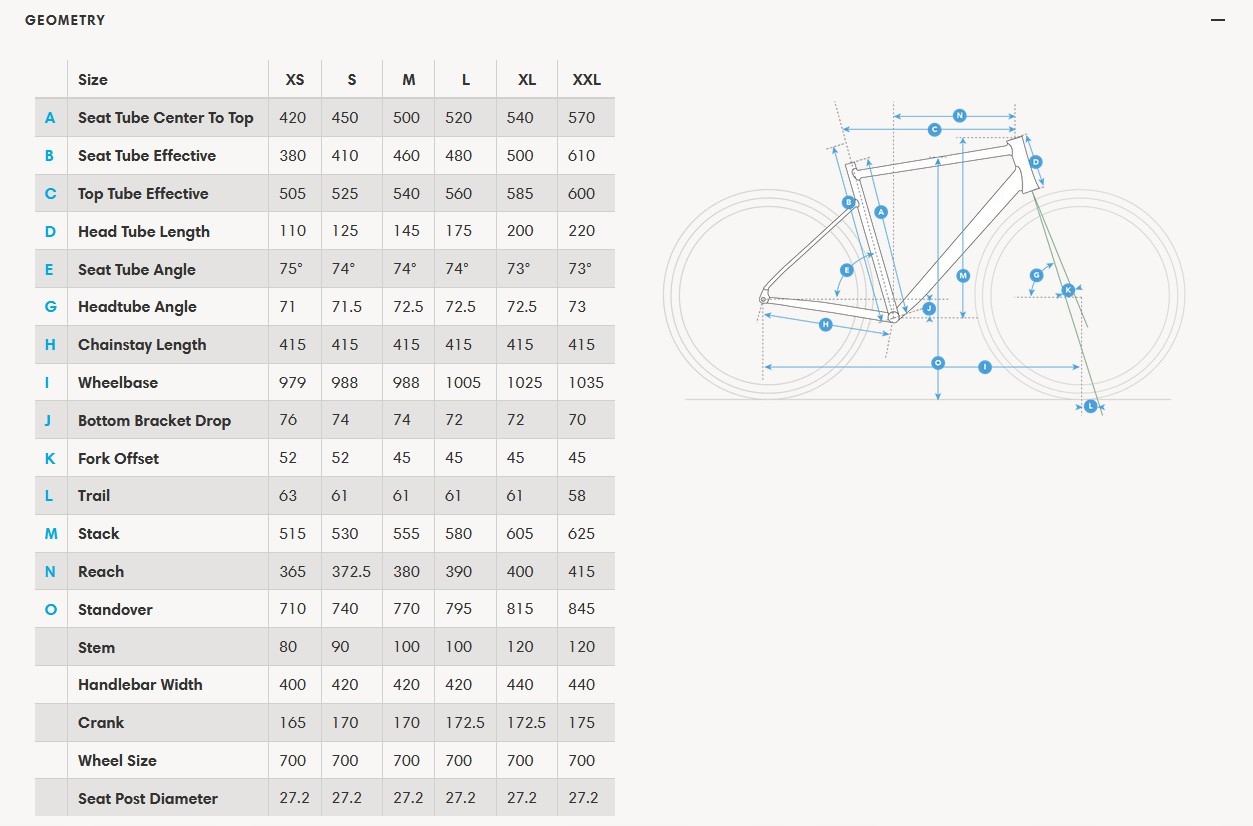Click the Seat Tube Center To Top row label
Viewport: 1253px width, 826px height.
coord(166,118)
